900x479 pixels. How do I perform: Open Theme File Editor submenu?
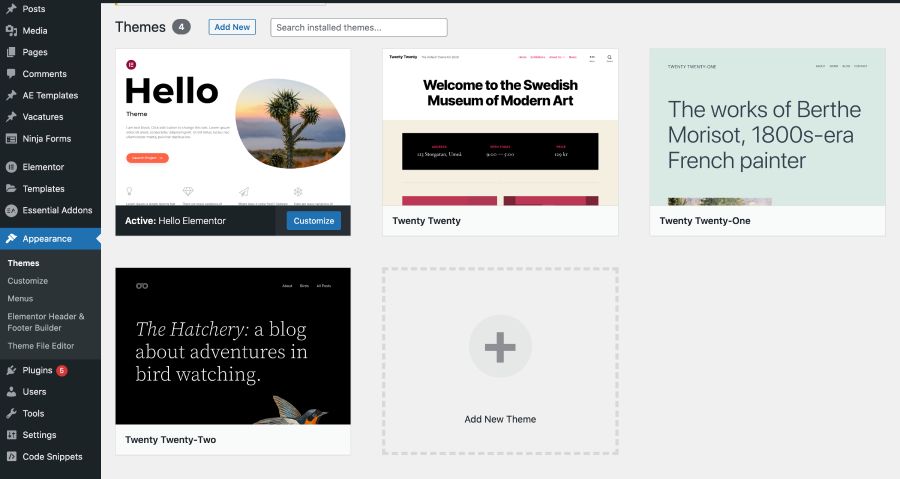point(41,346)
